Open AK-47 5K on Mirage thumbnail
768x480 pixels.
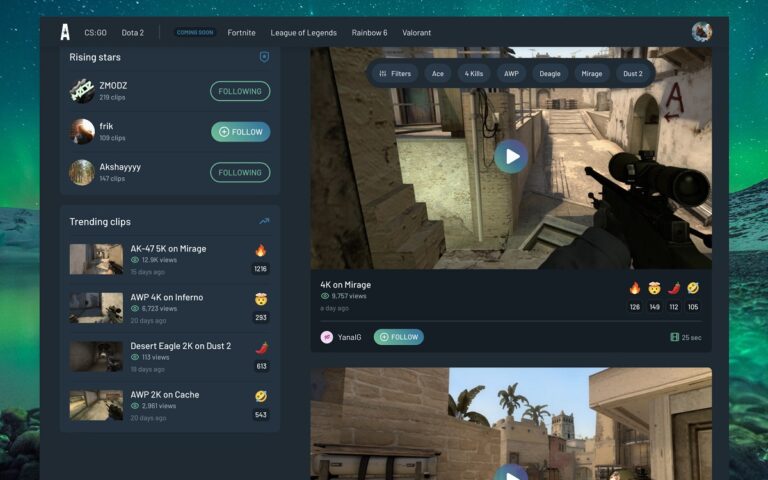coord(96,259)
